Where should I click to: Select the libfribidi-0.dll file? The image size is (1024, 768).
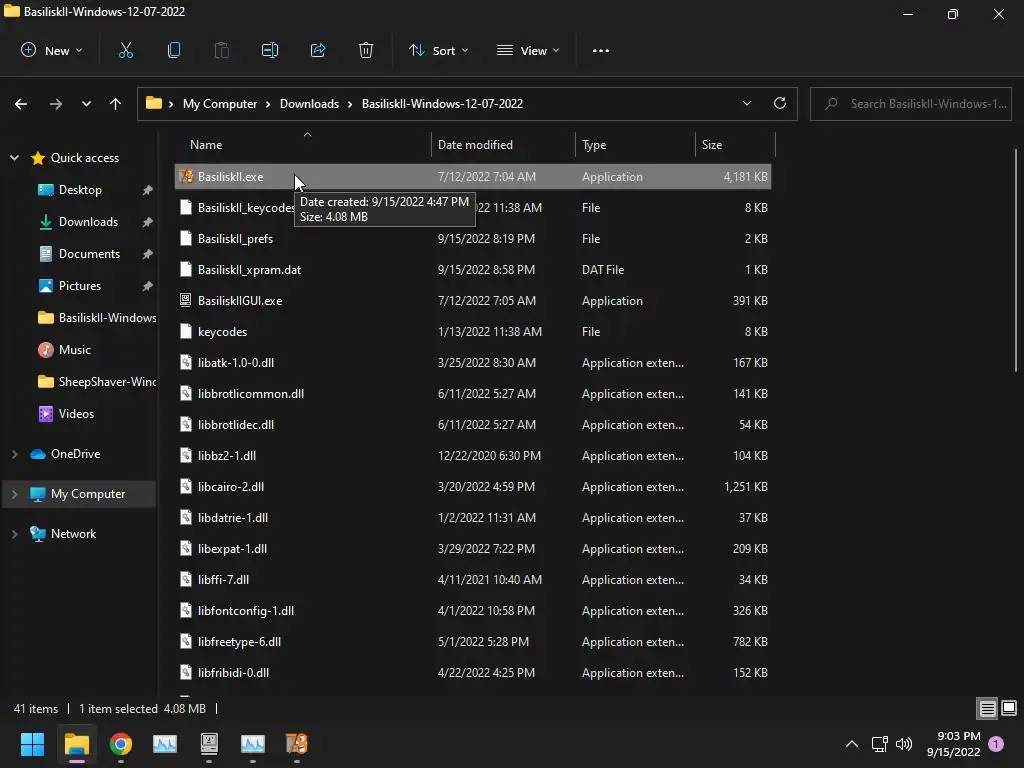(473, 673)
